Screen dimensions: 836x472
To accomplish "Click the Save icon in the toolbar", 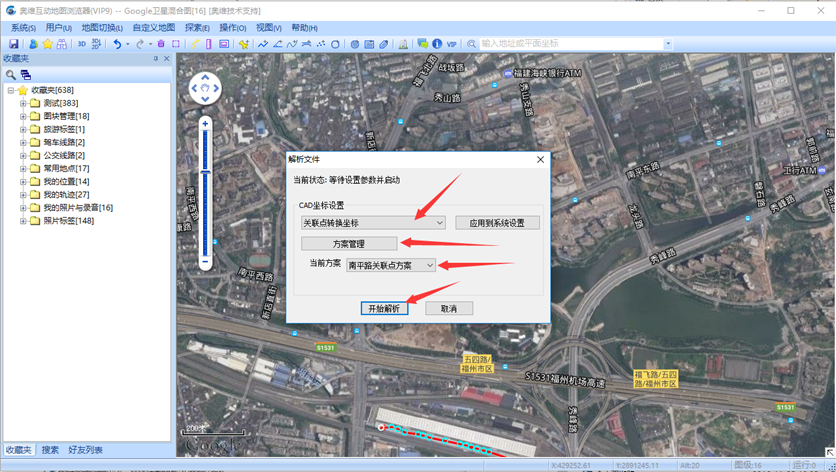I will point(13,44).
